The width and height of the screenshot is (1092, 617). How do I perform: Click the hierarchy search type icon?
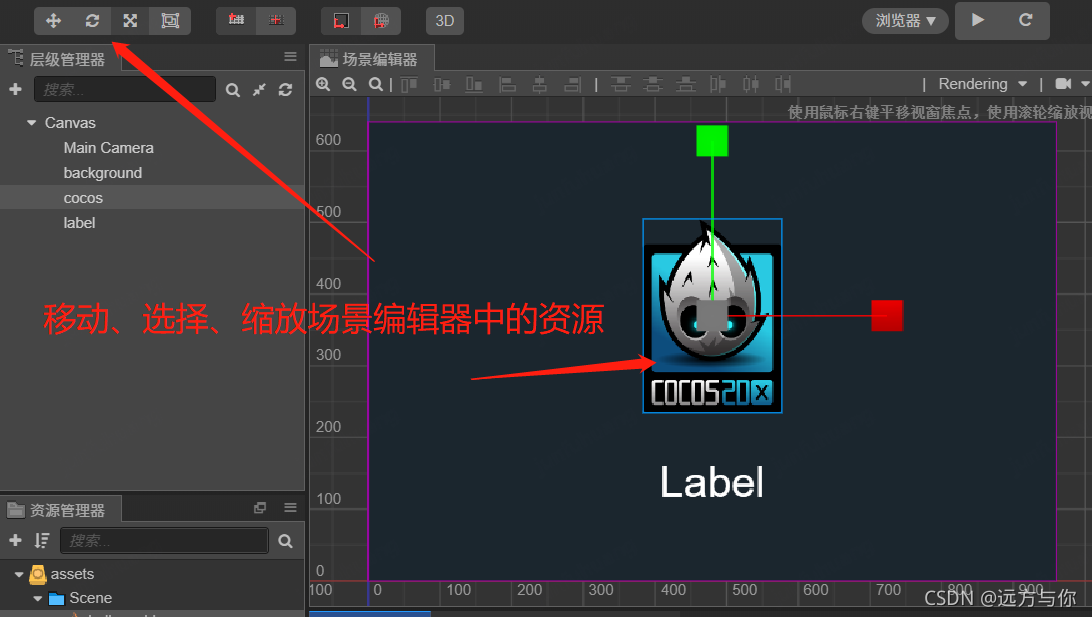coord(233,90)
